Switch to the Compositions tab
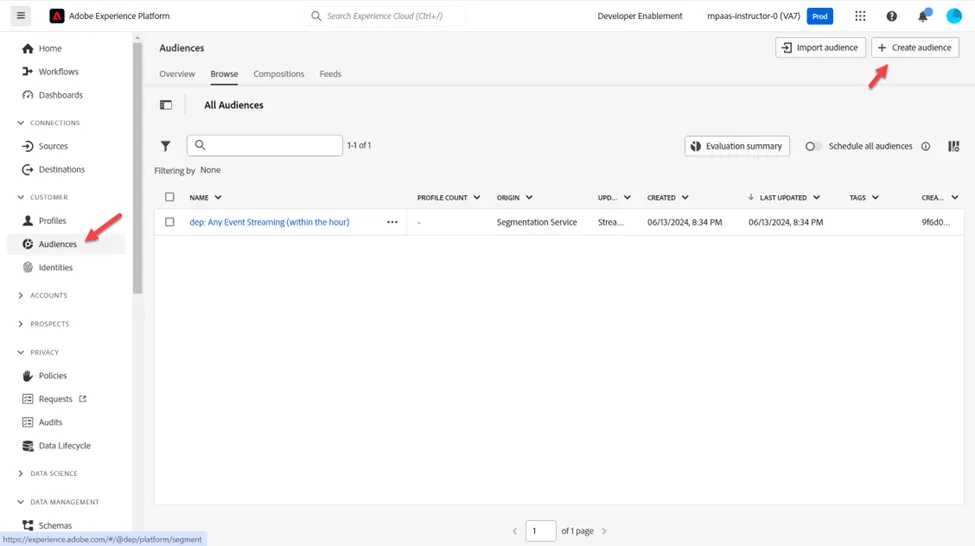Viewport: 975px width, 546px height. coord(279,74)
